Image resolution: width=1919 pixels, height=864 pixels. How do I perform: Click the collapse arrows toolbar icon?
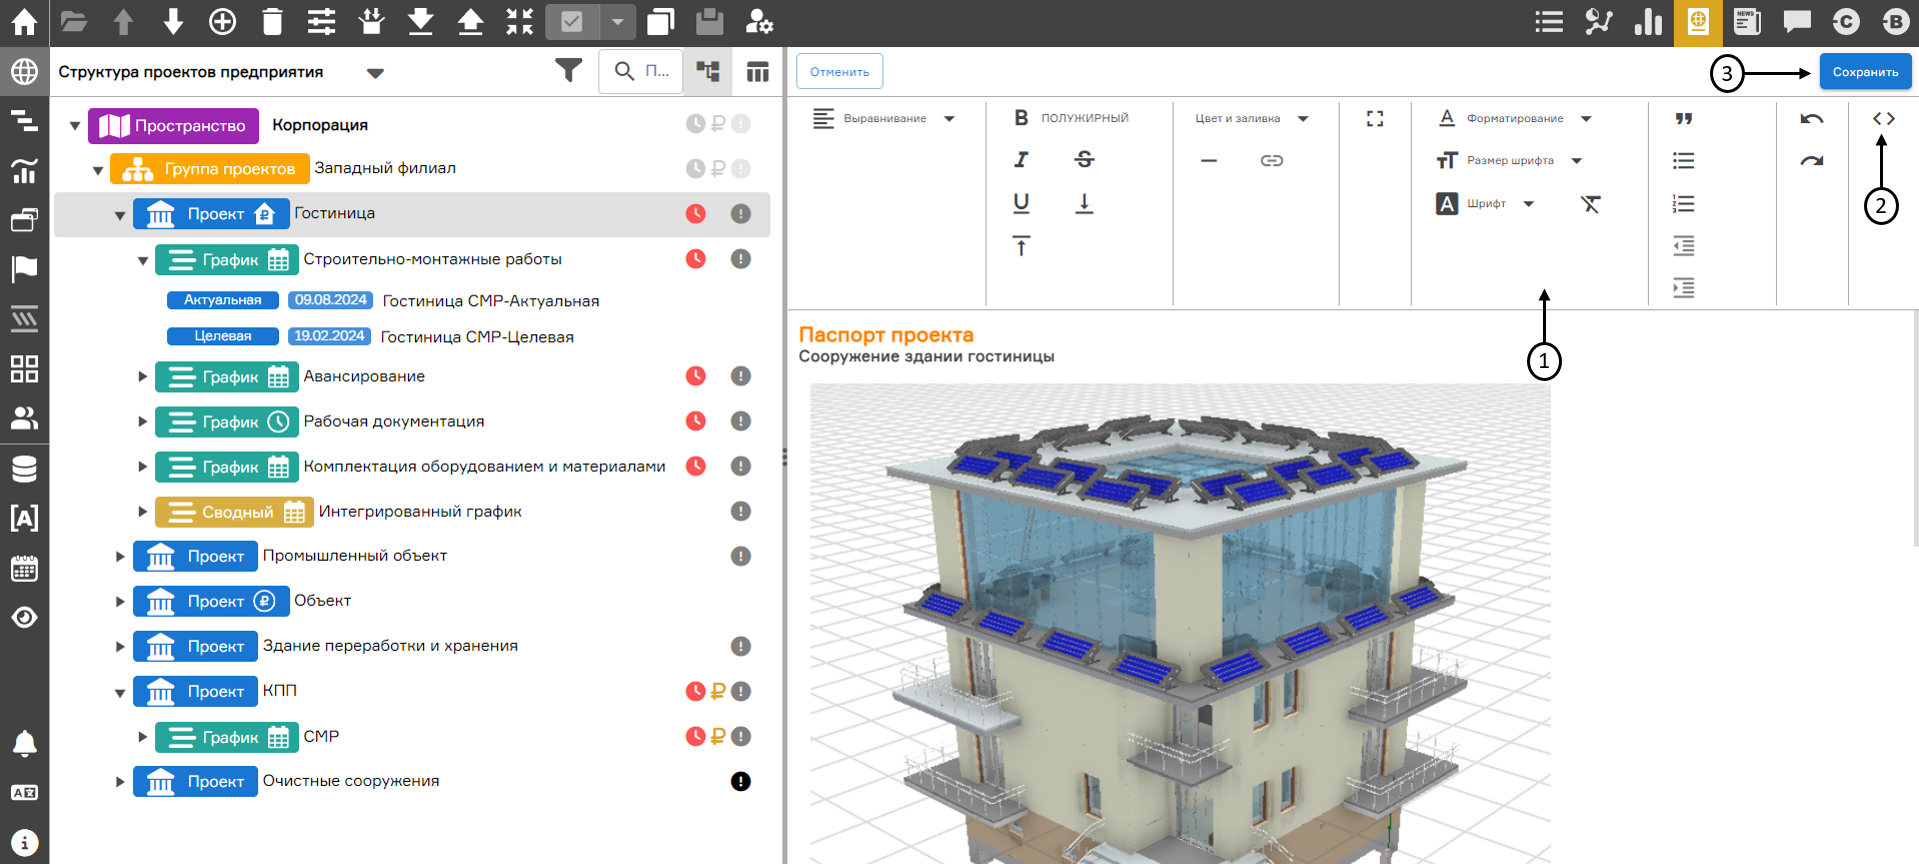[520, 21]
